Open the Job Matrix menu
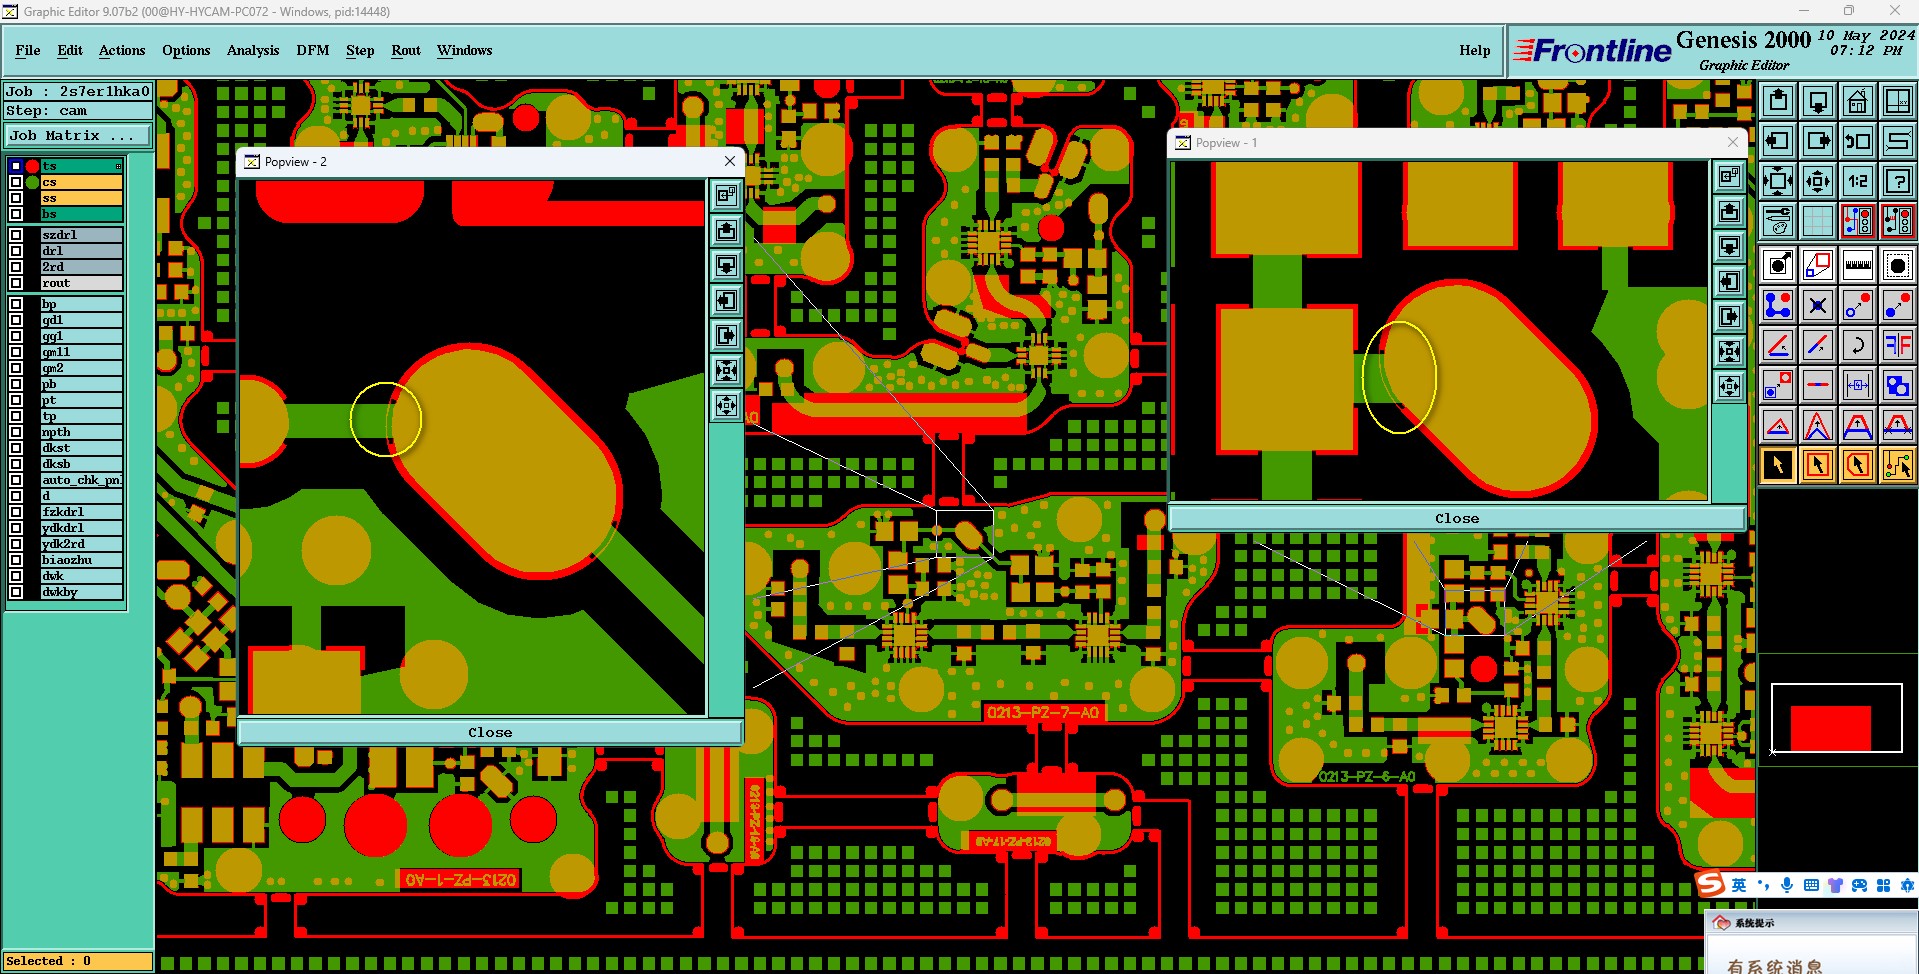 click(x=78, y=135)
